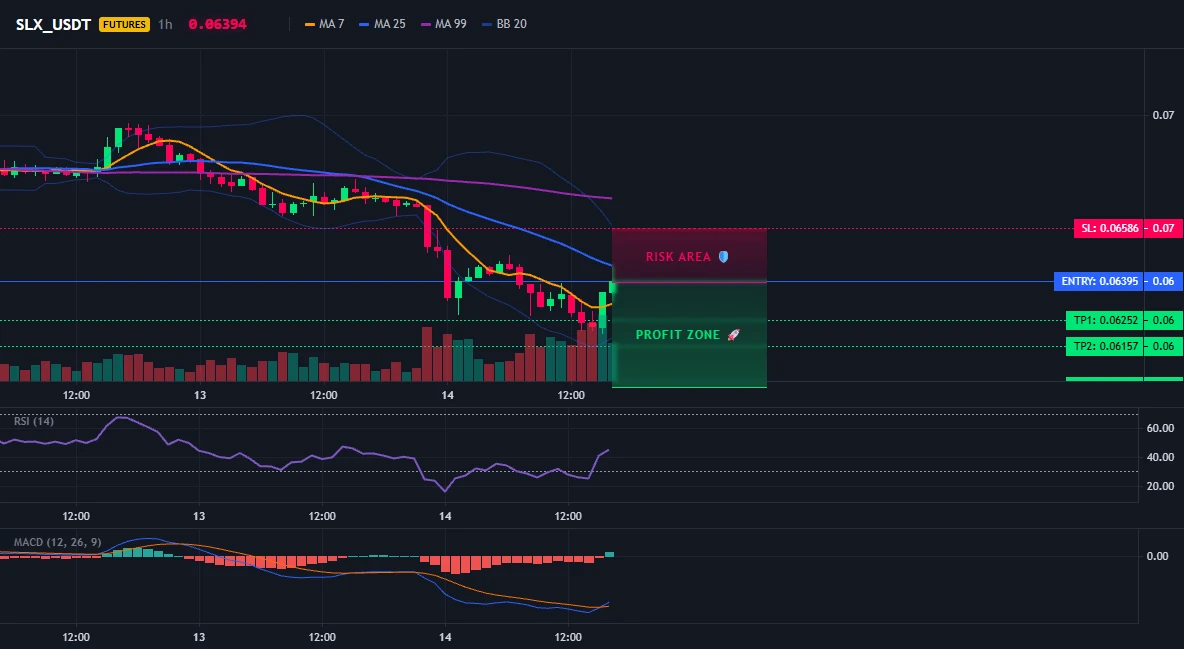This screenshot has height=649, width=1184.
Task: Click the 20.00 RSI scale value
Action: 1160,486
